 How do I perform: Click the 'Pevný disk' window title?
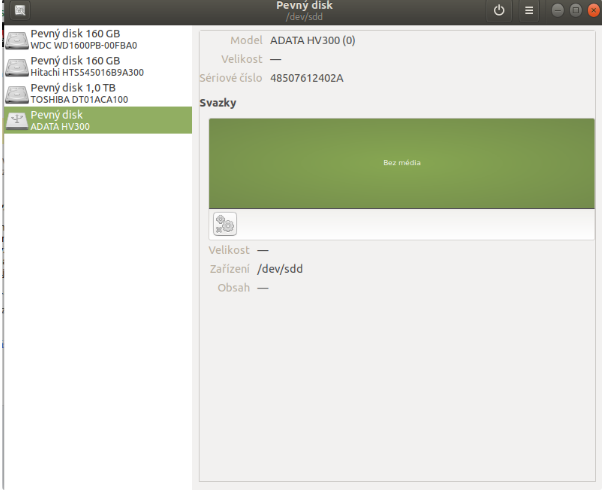pos(304,5)
